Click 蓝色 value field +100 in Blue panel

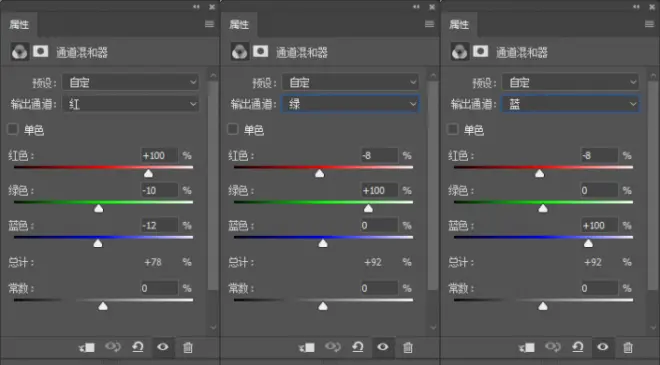click(x=599, y=225)
